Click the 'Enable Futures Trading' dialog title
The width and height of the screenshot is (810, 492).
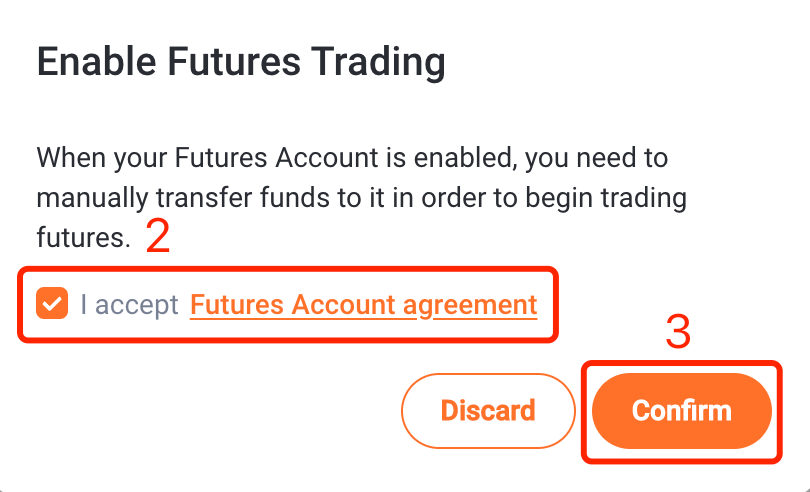point(241,62)
